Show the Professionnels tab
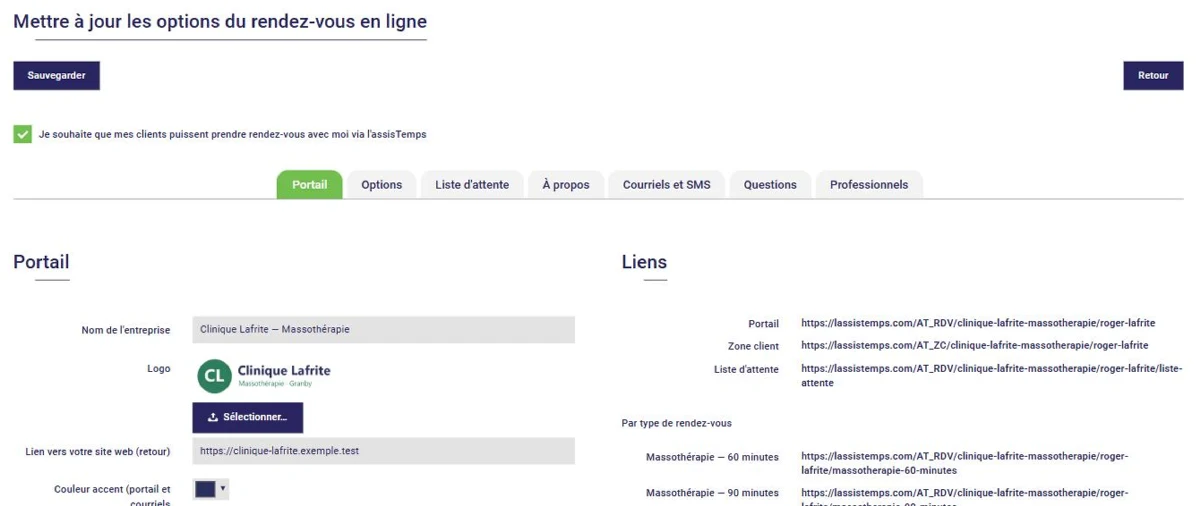The width and height of the screenshot is (1200, 506). point(869,185)
